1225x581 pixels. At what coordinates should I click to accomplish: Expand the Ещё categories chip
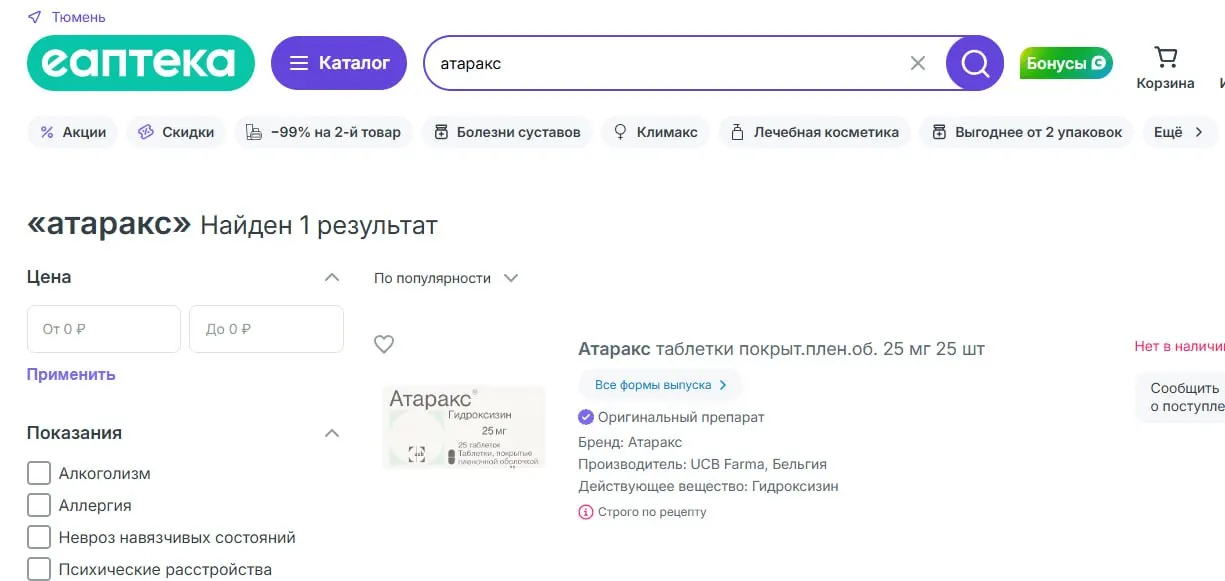click(1179, 132)
